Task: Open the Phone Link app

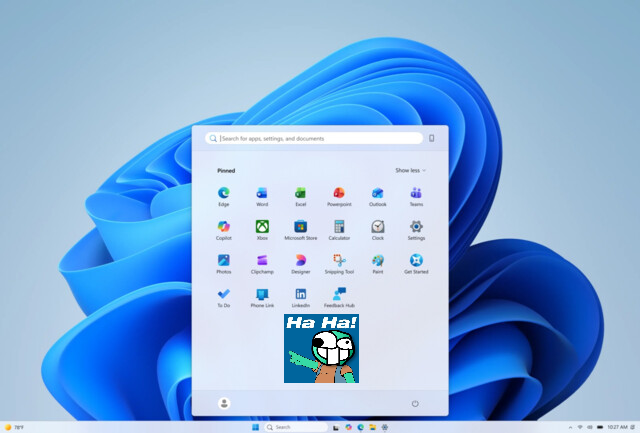Action: (x=262, y=298)
